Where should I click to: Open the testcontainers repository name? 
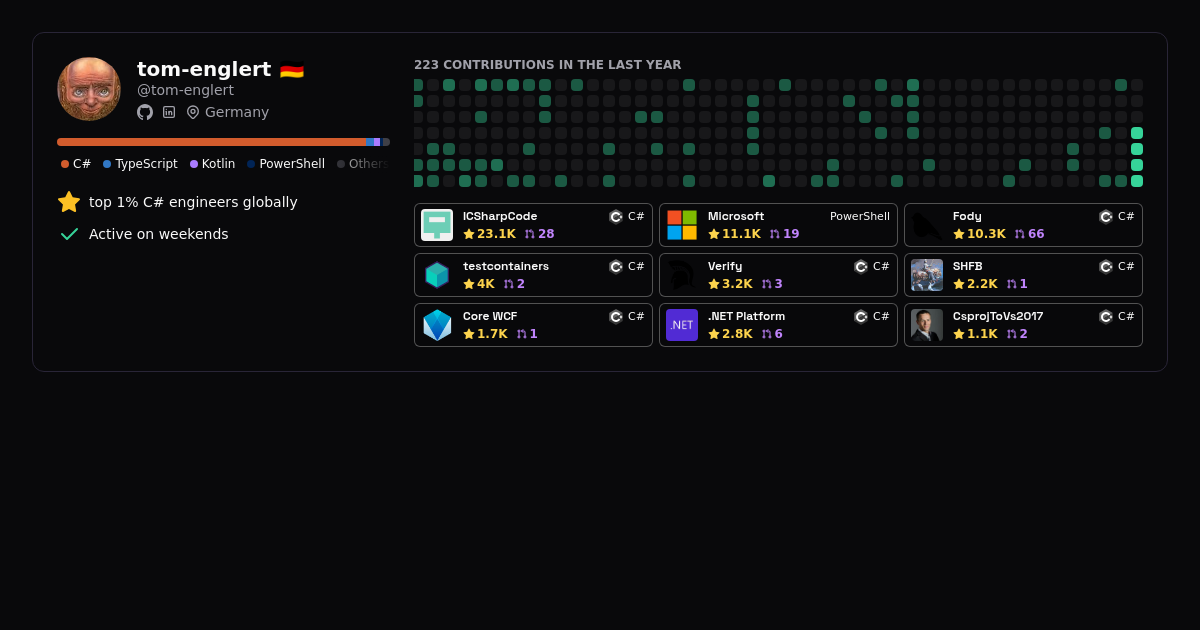(506, 266)
